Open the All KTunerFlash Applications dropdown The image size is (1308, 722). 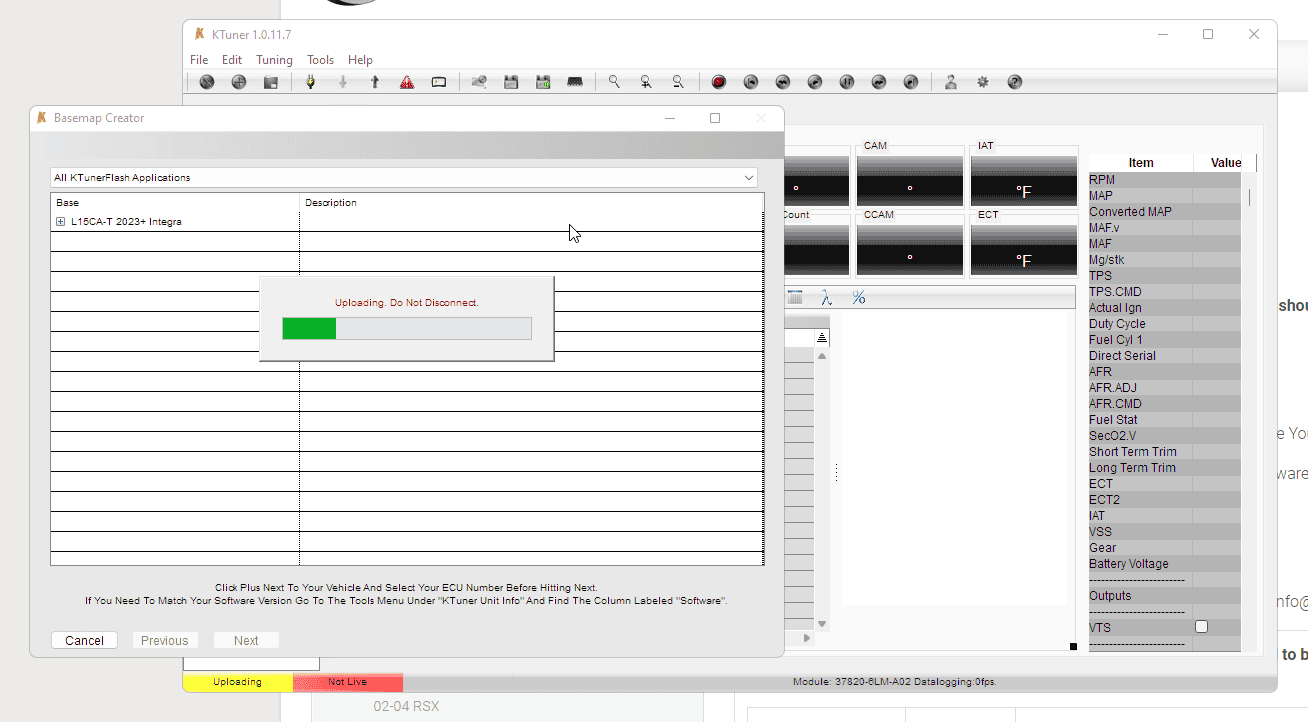click(x=748, y=177)
